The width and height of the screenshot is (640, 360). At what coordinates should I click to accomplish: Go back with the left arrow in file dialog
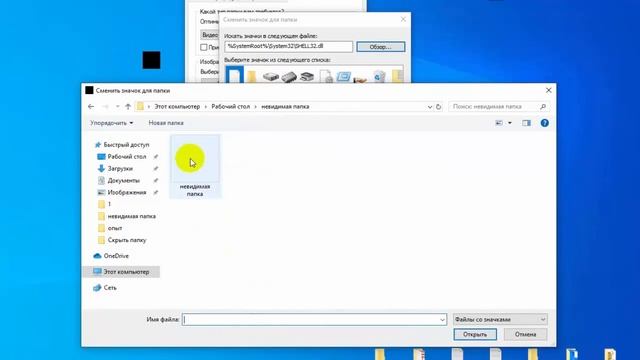click(91, 107)
